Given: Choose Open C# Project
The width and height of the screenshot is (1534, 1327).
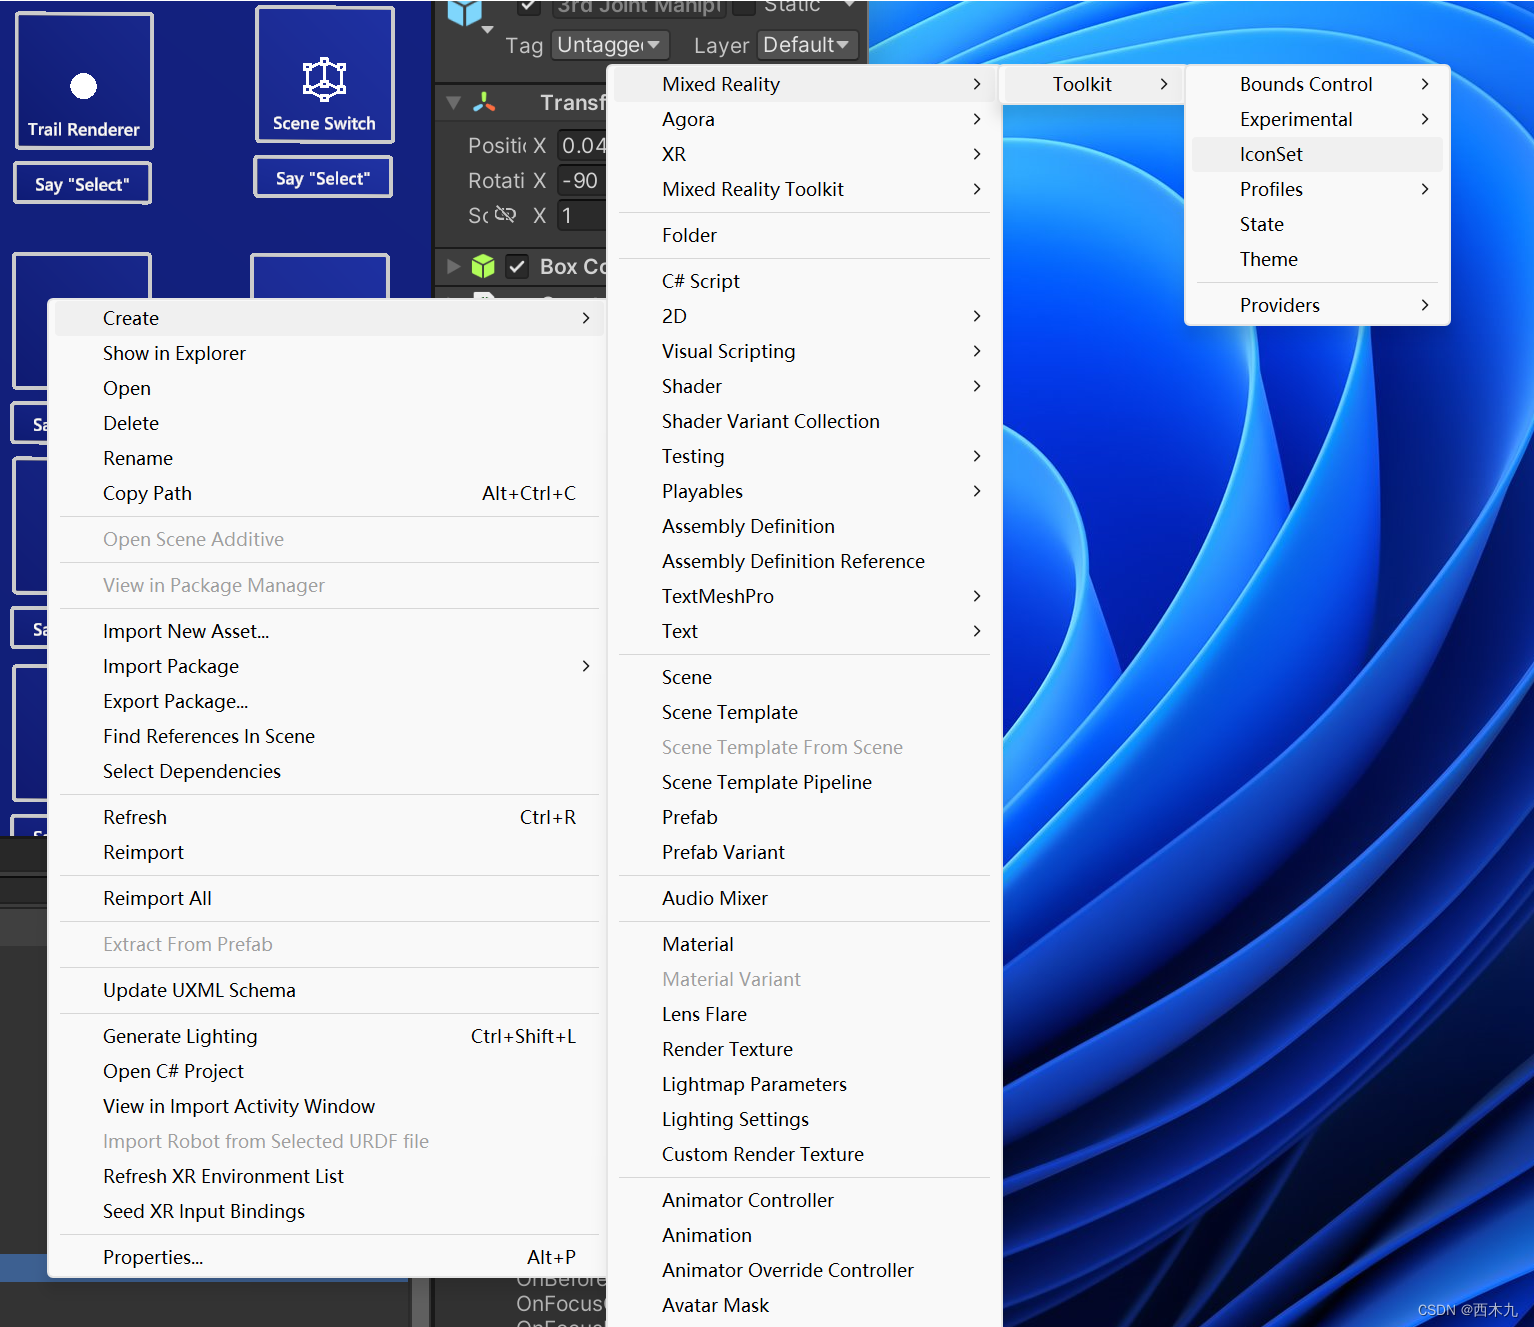Looking at the screenshot, I should tap(329, 1071).
